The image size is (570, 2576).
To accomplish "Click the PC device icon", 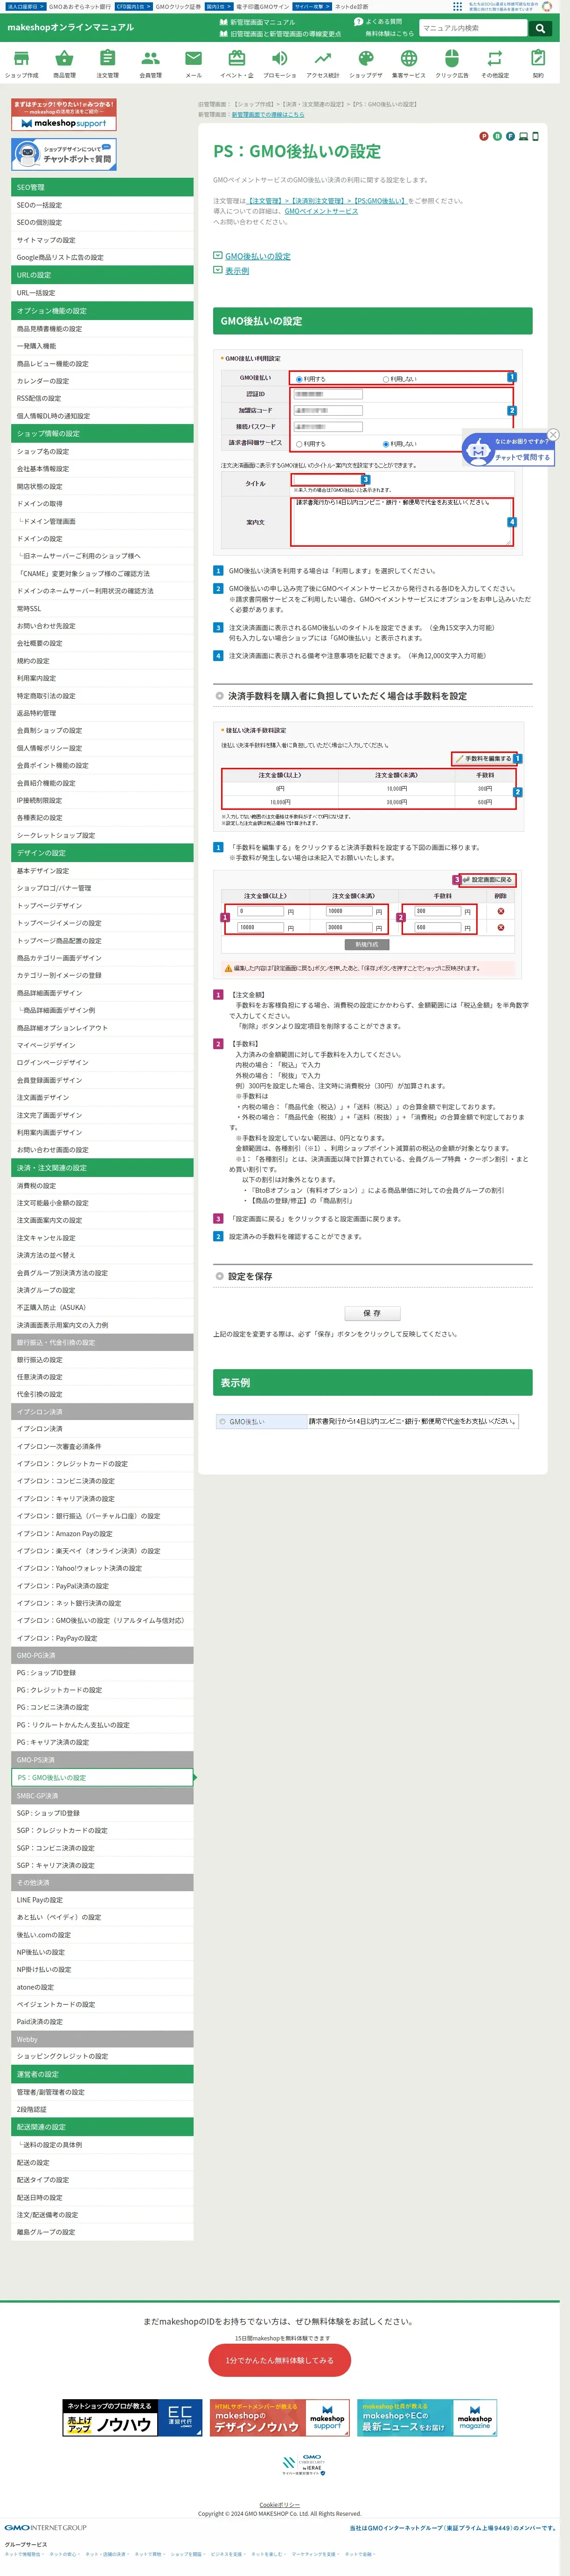I will click(523, 136).
